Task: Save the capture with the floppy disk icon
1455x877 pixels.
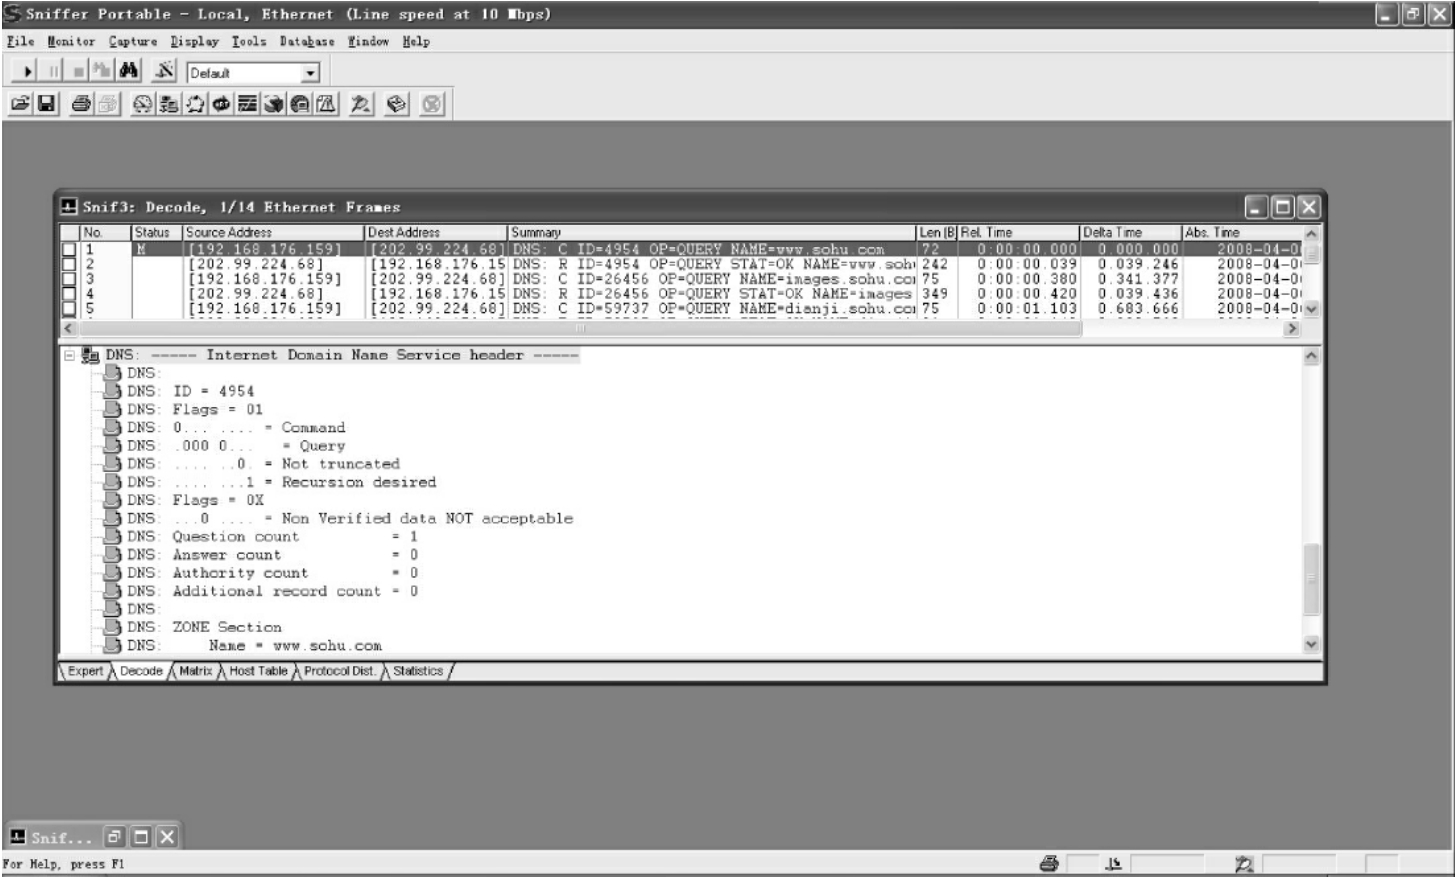Action: pyautogui.click(x=46, y=104)
